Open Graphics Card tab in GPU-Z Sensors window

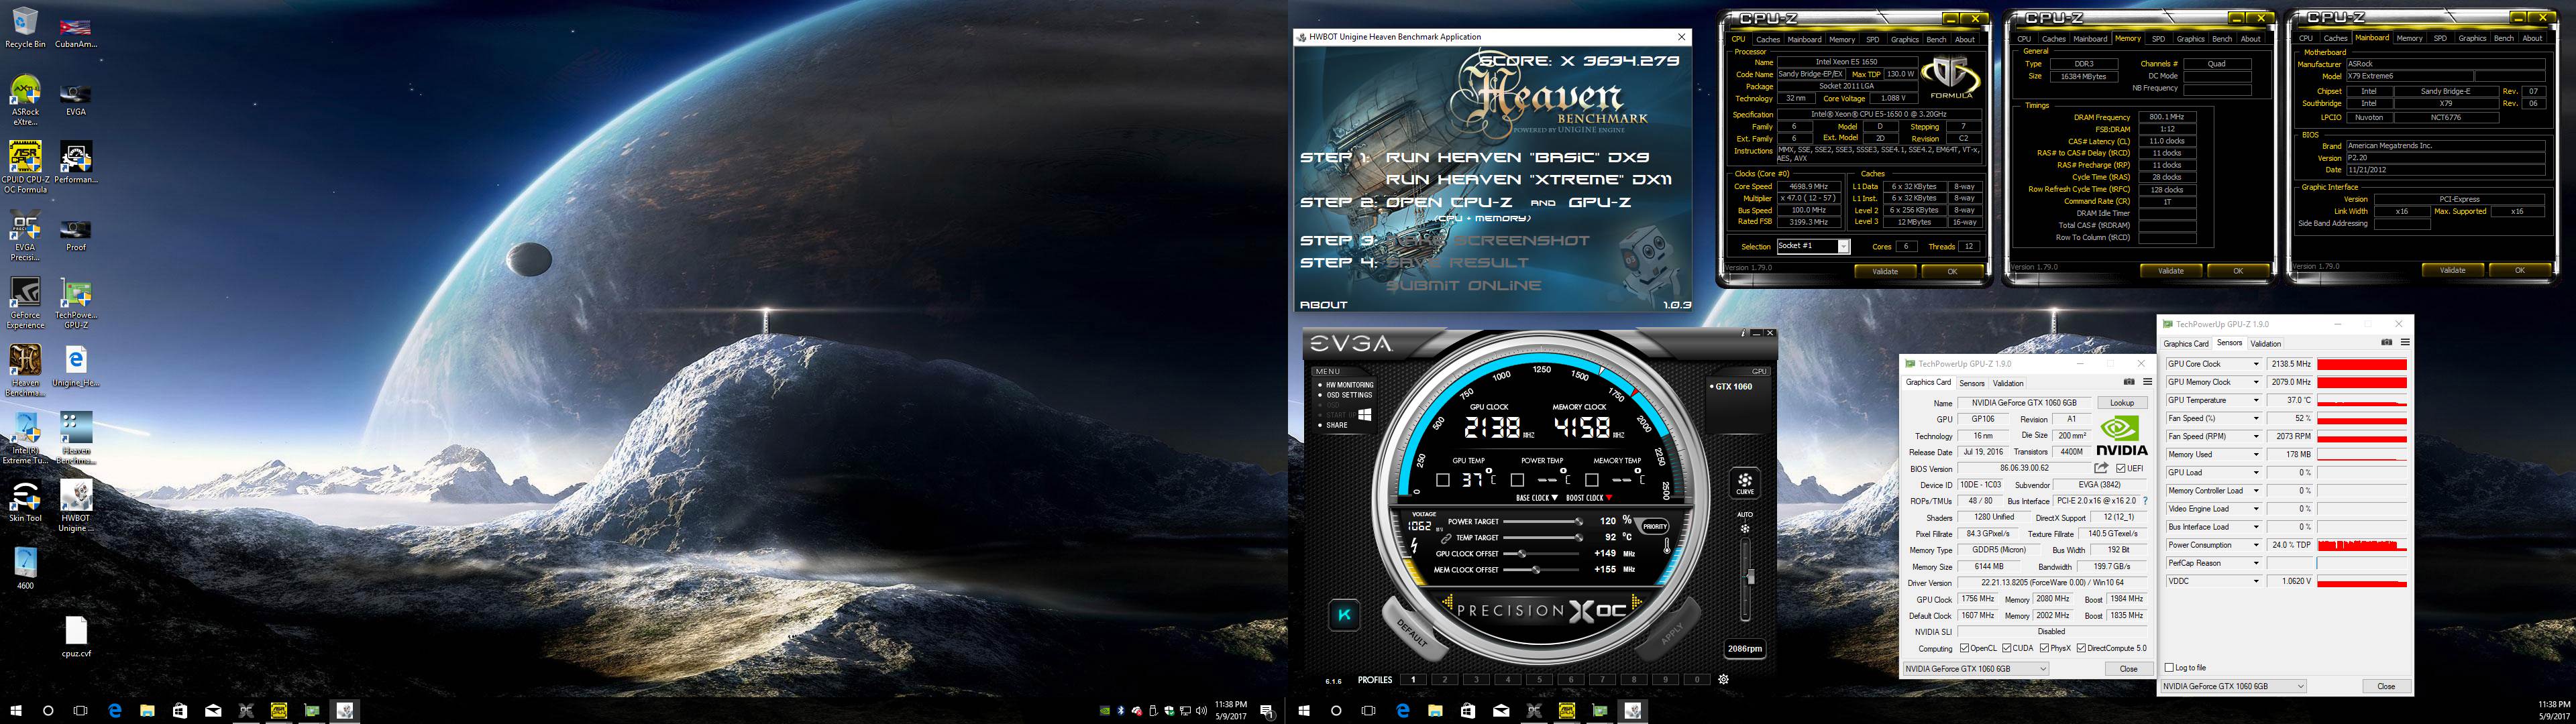pos(2186,343)
